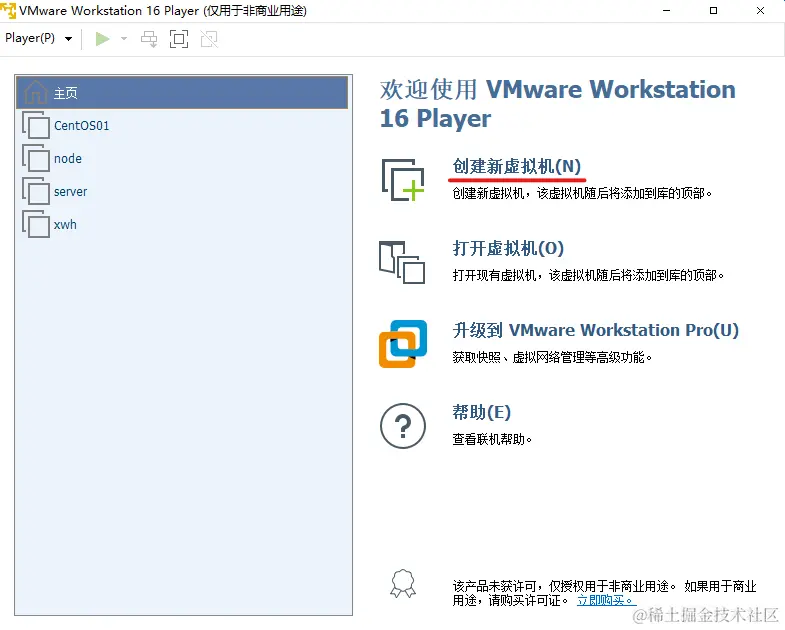Select the xwh virtual machine
The width and height of the screenshot is (785, 630).
click(182, 224)
